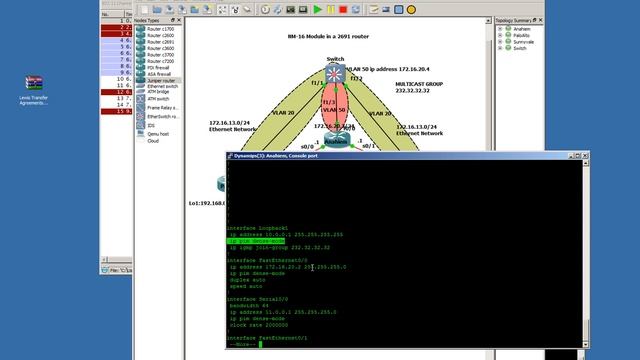The image size is (640, 360).
Task: Click the New blank project toolbar icon
Action: click(x=144, y=9)
